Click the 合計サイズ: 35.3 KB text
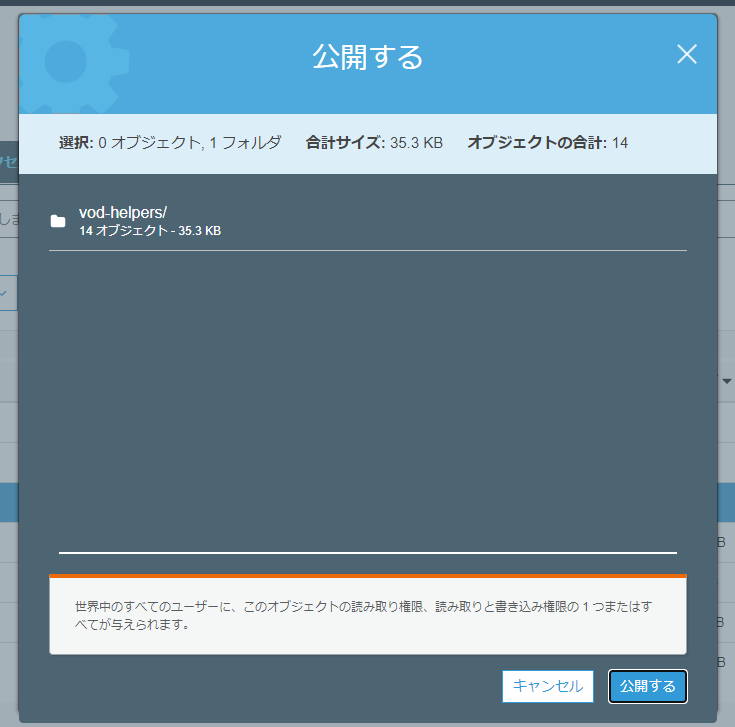The image size is (735, 727). coord(374,142)
